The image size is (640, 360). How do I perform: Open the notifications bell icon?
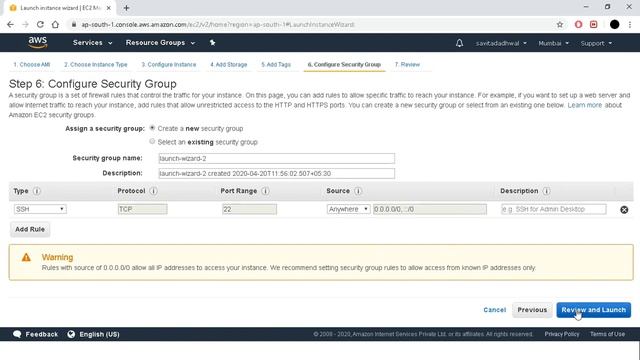tap(459, 43)
